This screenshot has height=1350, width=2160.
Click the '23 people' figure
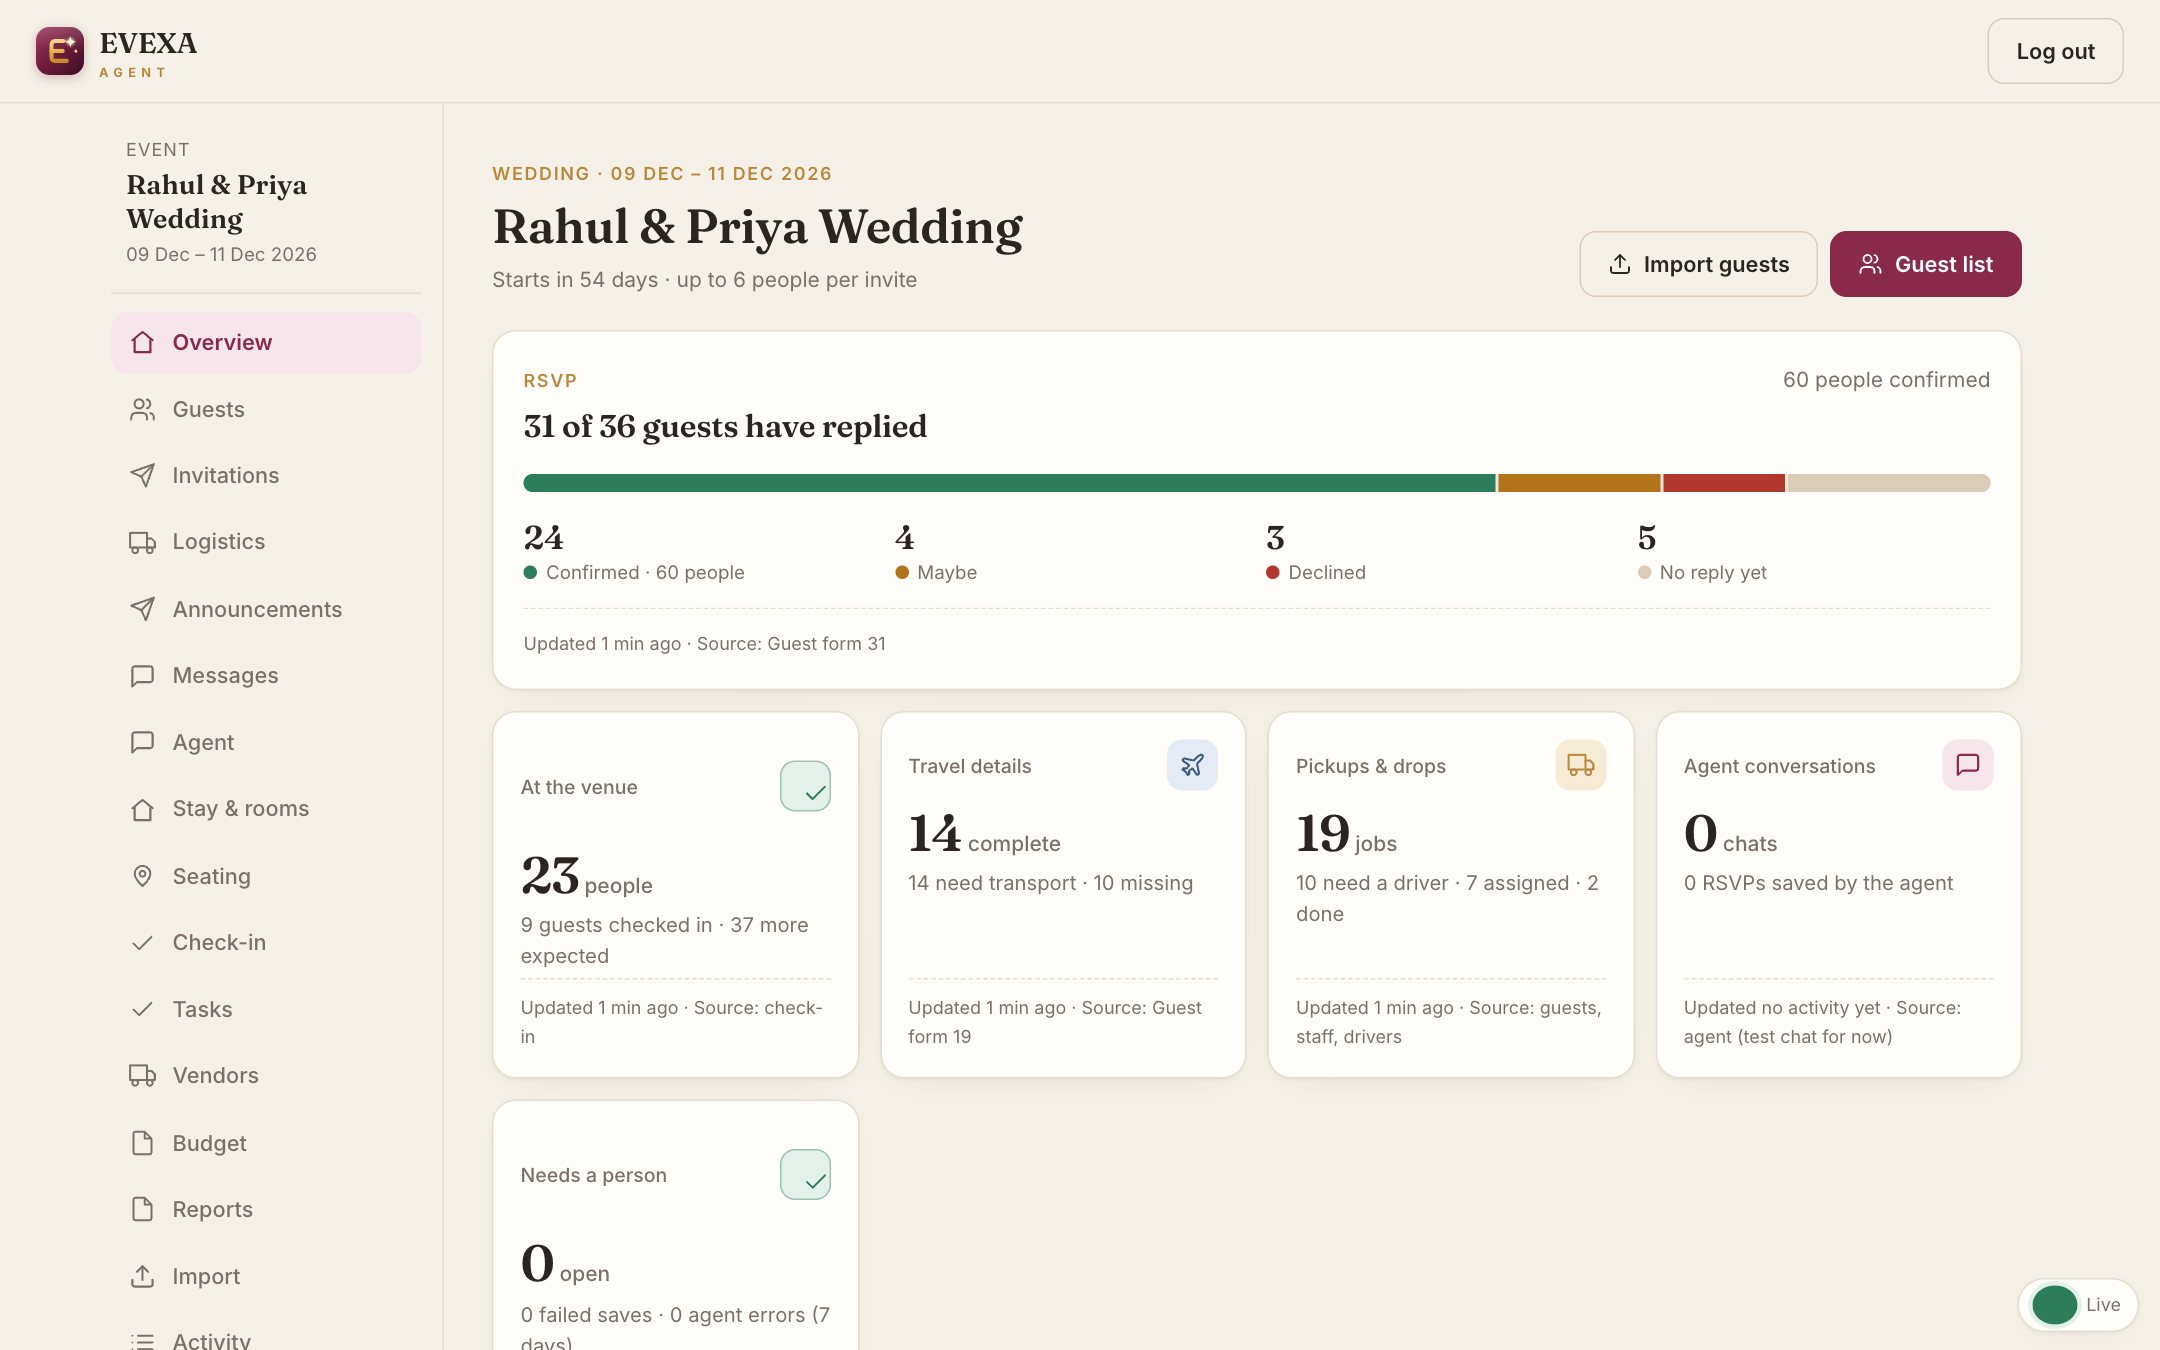(586, 877)
